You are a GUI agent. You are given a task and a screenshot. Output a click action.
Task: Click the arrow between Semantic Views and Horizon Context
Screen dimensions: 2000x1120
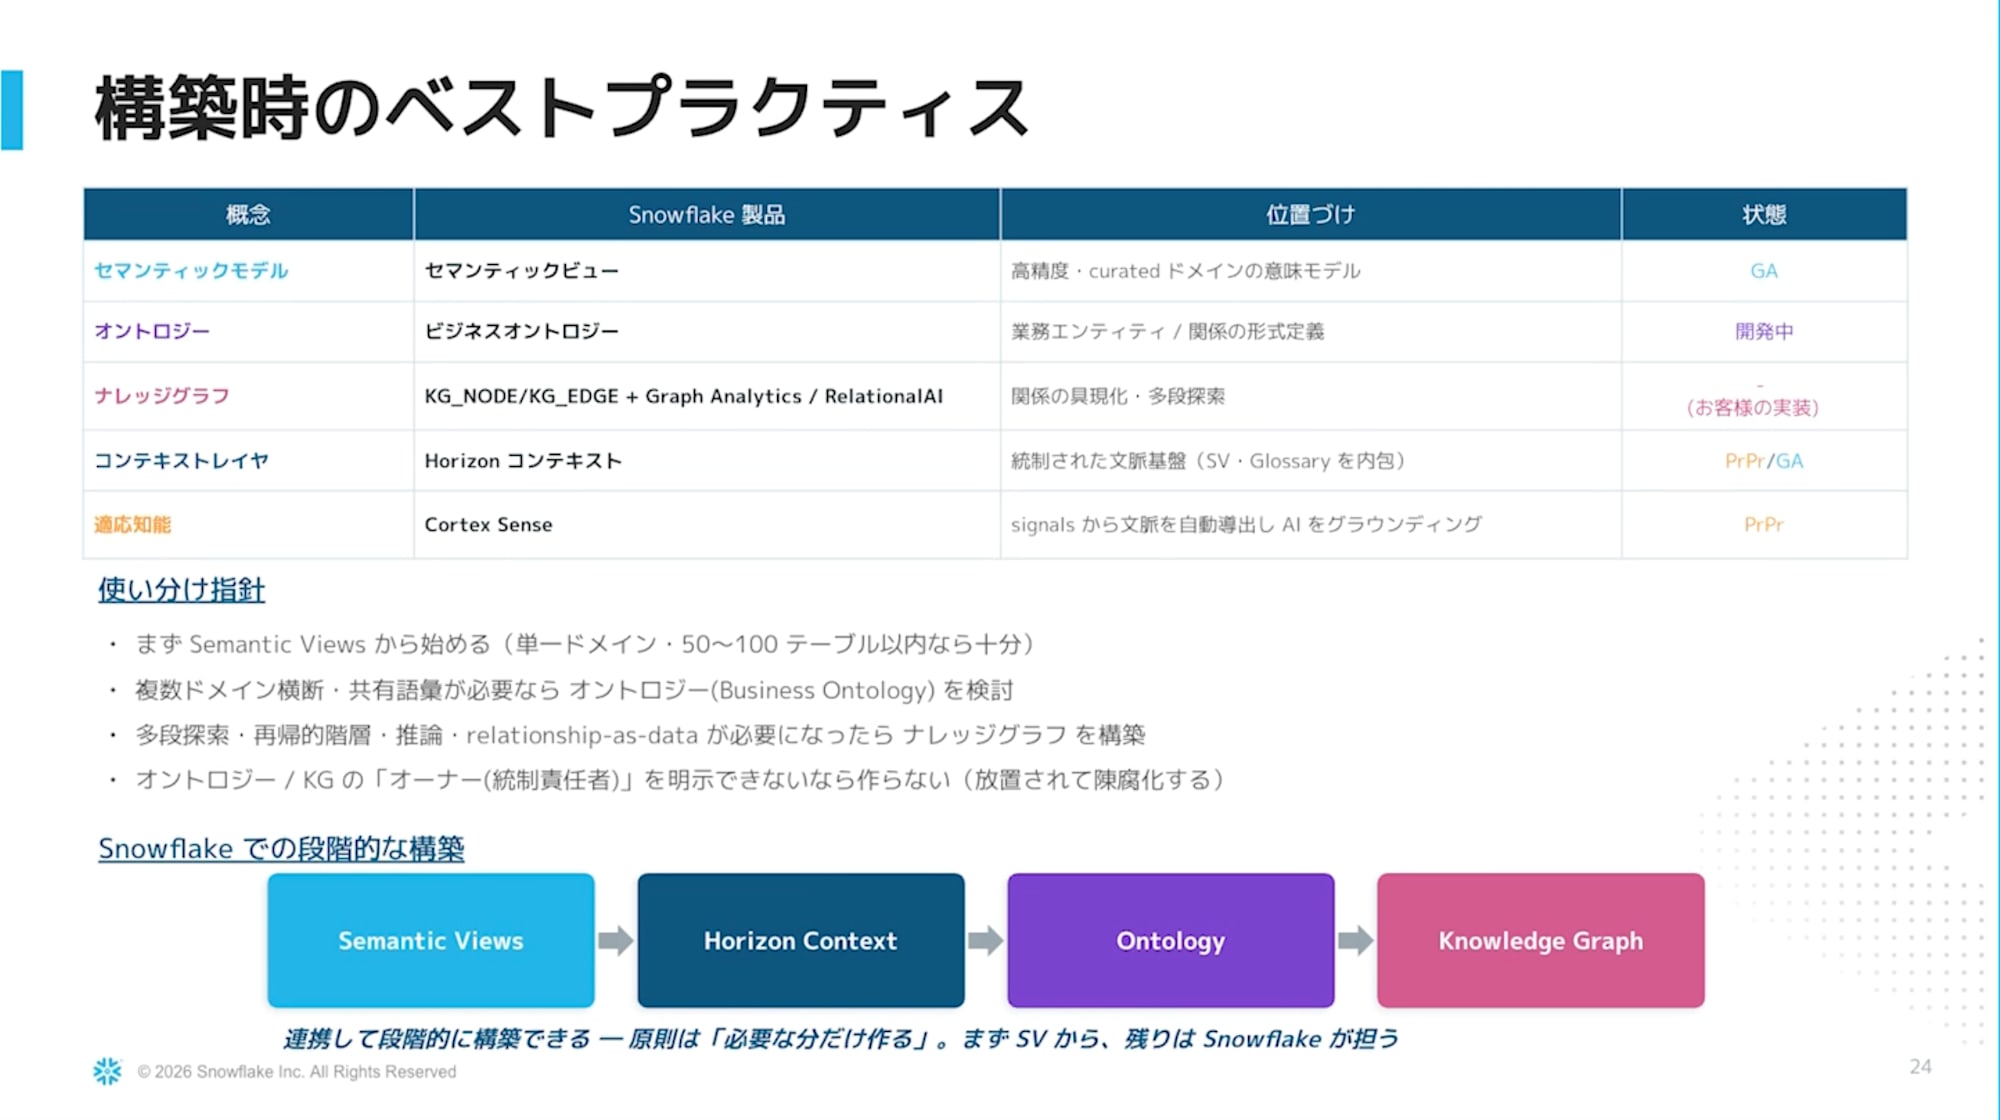(x=616, y=940)
